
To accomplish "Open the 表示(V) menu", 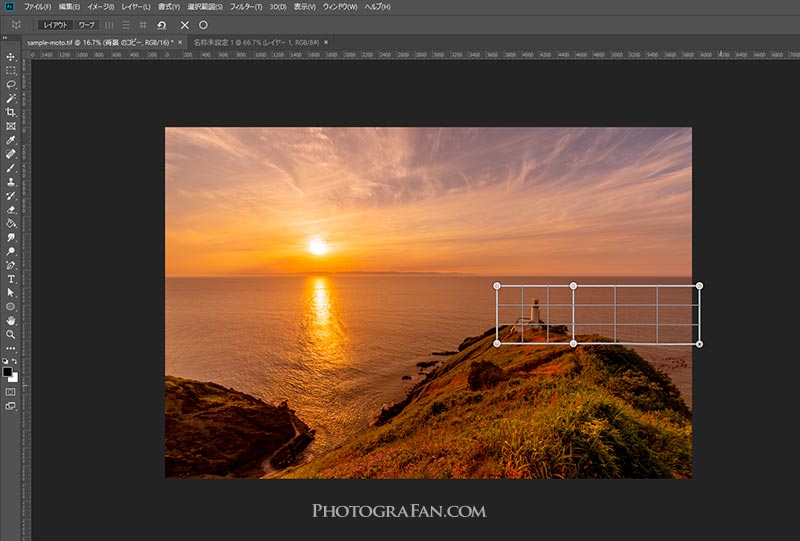I will (305, 7).
